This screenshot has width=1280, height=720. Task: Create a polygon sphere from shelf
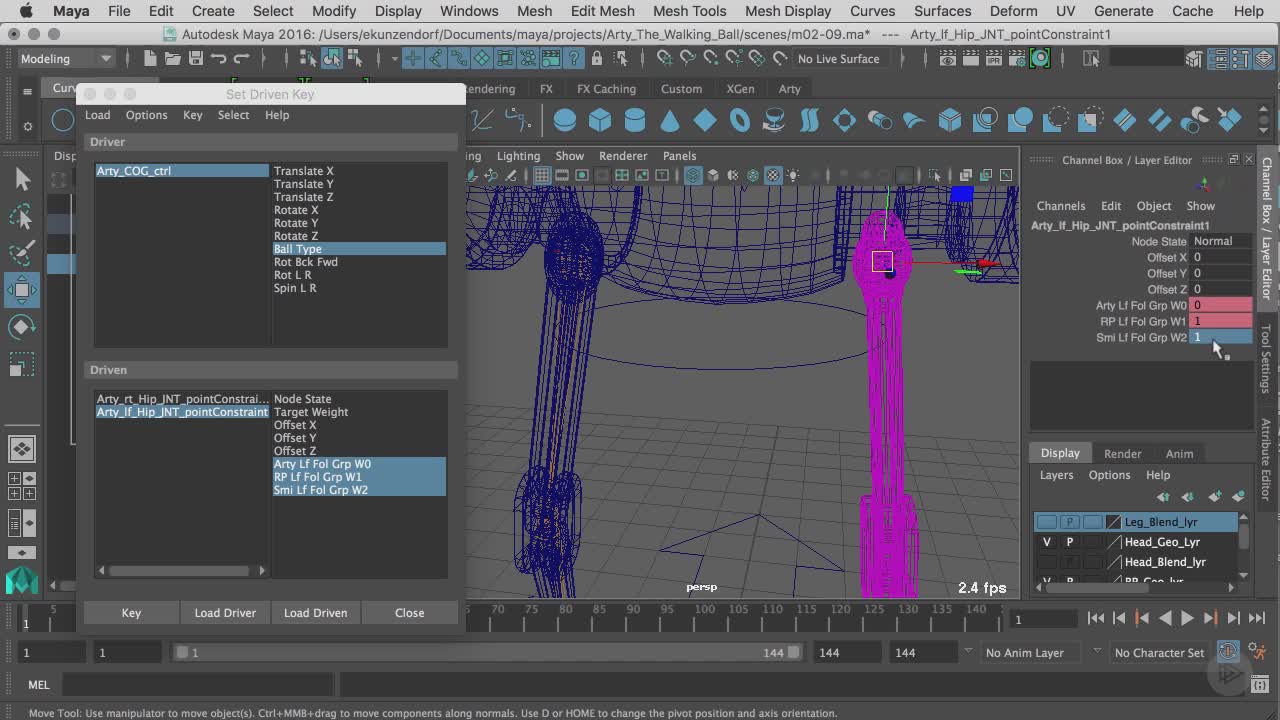tap(565, 121)
